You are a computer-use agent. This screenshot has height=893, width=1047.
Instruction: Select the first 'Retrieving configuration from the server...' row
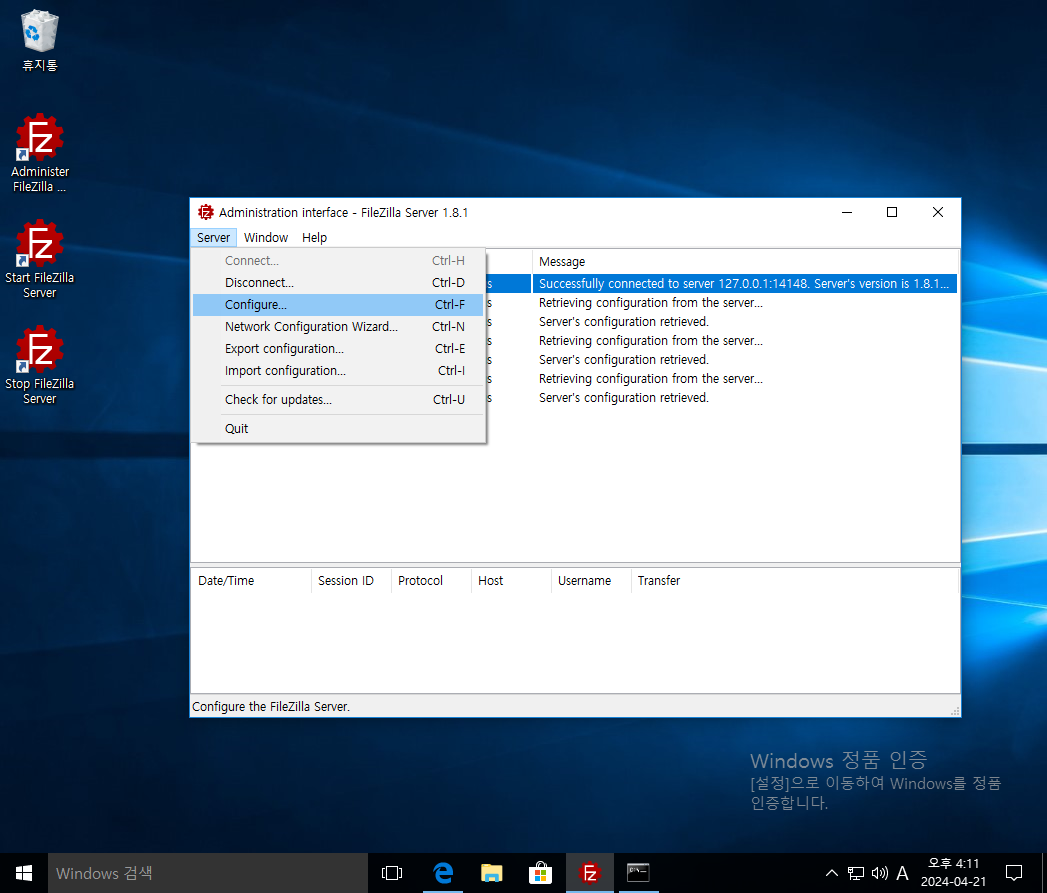click(x=745, y=303)
